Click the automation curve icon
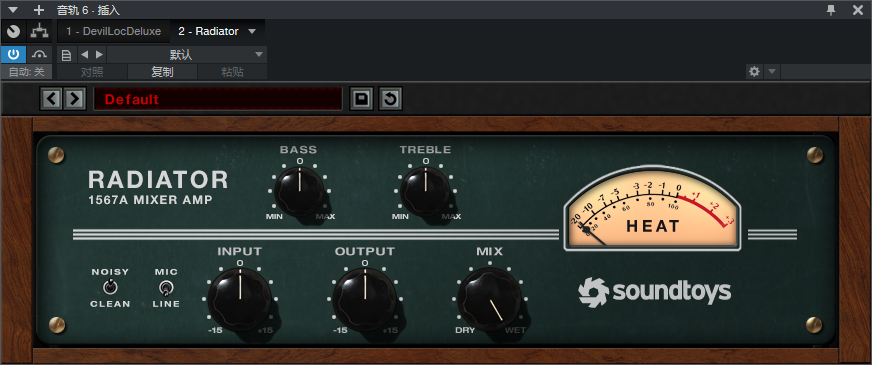The width and height of the screenshot is (872, 365). [x=39, y=55]
